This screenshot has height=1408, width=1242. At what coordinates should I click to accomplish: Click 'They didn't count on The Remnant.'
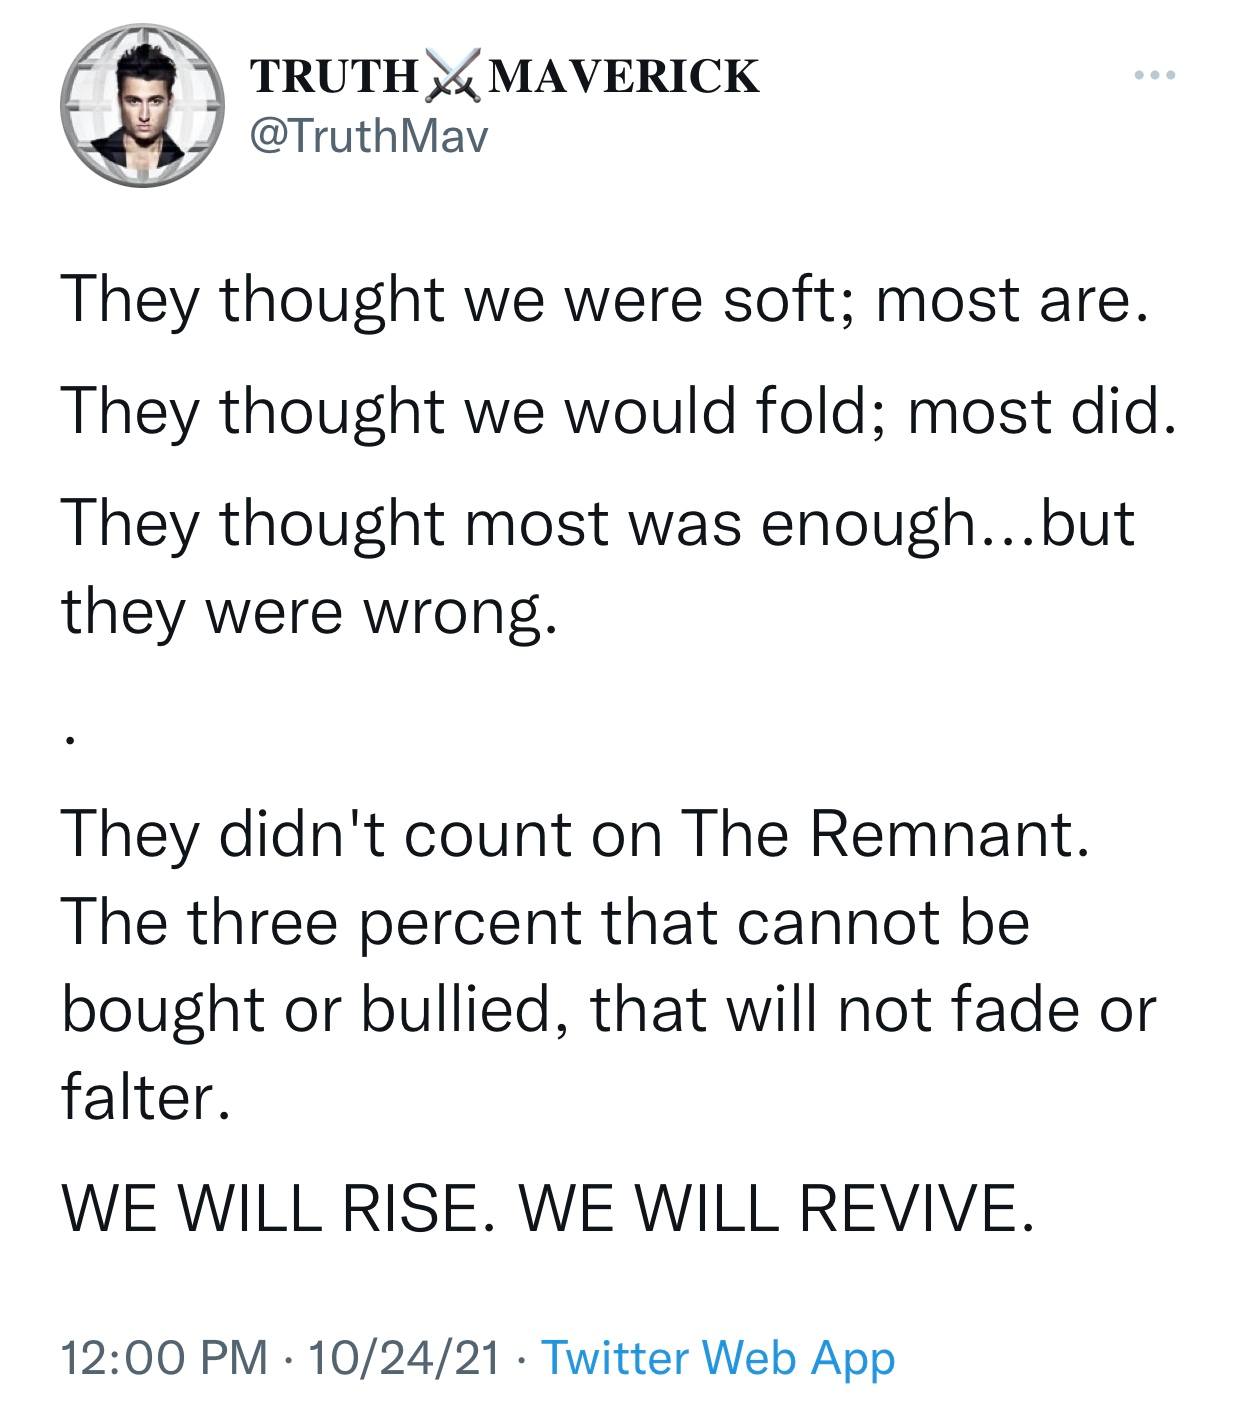coord(574,833)
